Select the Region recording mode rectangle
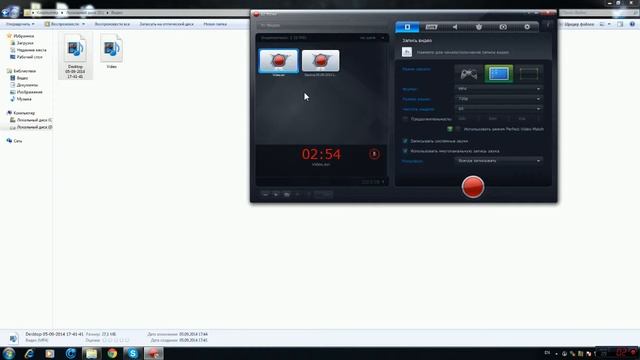This screenshot has width=640, height=360. (529, 74)
